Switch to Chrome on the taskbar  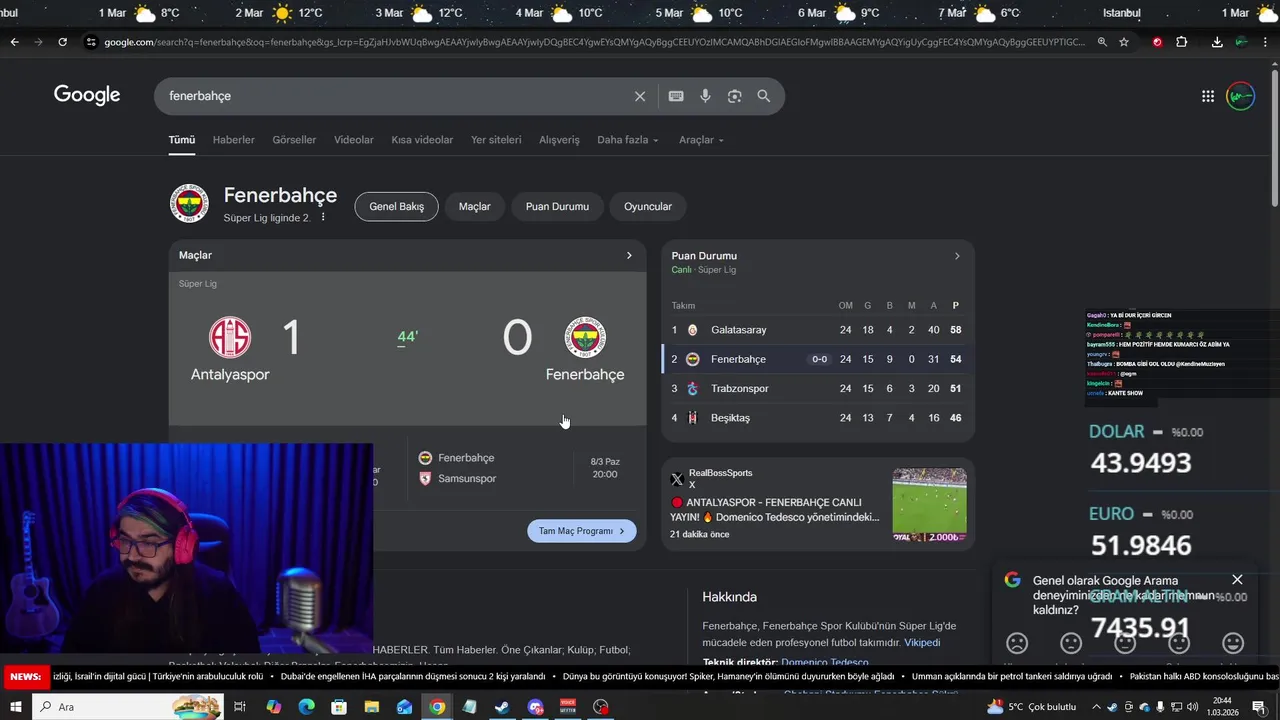point(437,707)
